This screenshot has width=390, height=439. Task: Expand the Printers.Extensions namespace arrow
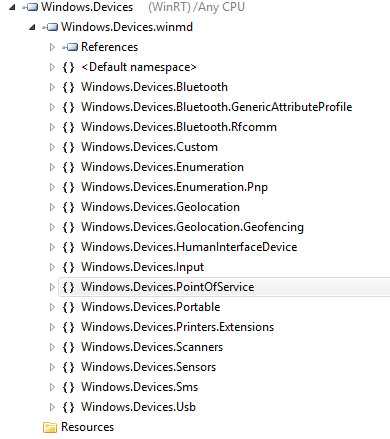52,327
